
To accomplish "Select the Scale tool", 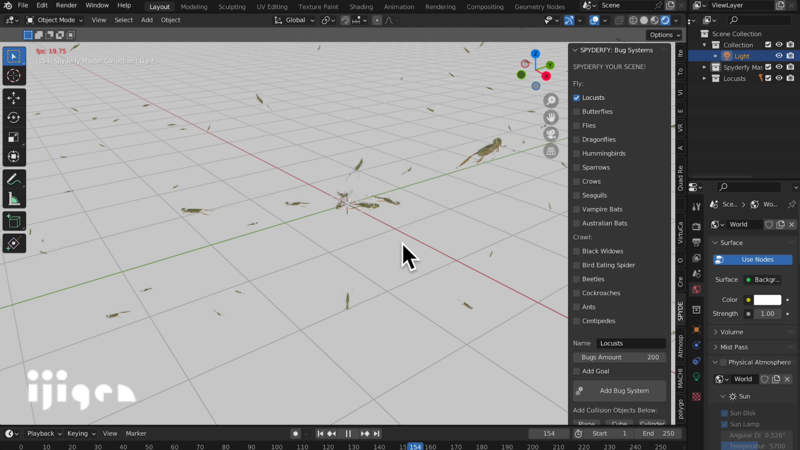I will [14, 137].
